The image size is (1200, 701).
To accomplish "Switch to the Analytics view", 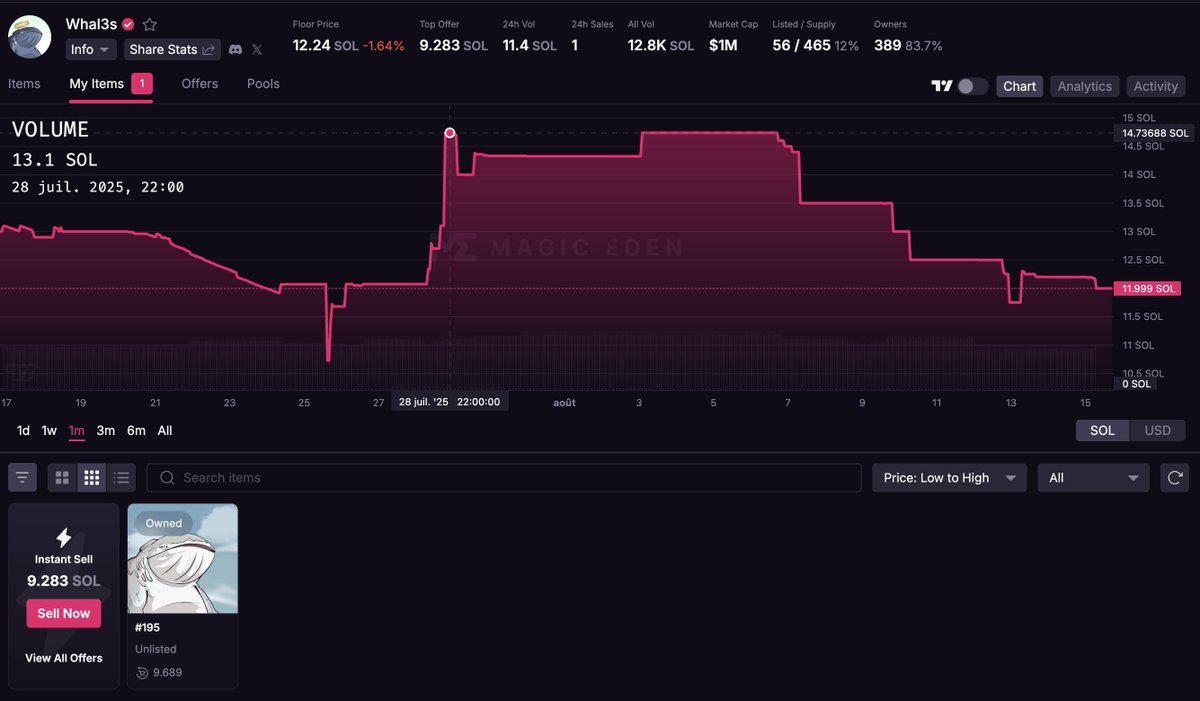I will coord(1085,86).
